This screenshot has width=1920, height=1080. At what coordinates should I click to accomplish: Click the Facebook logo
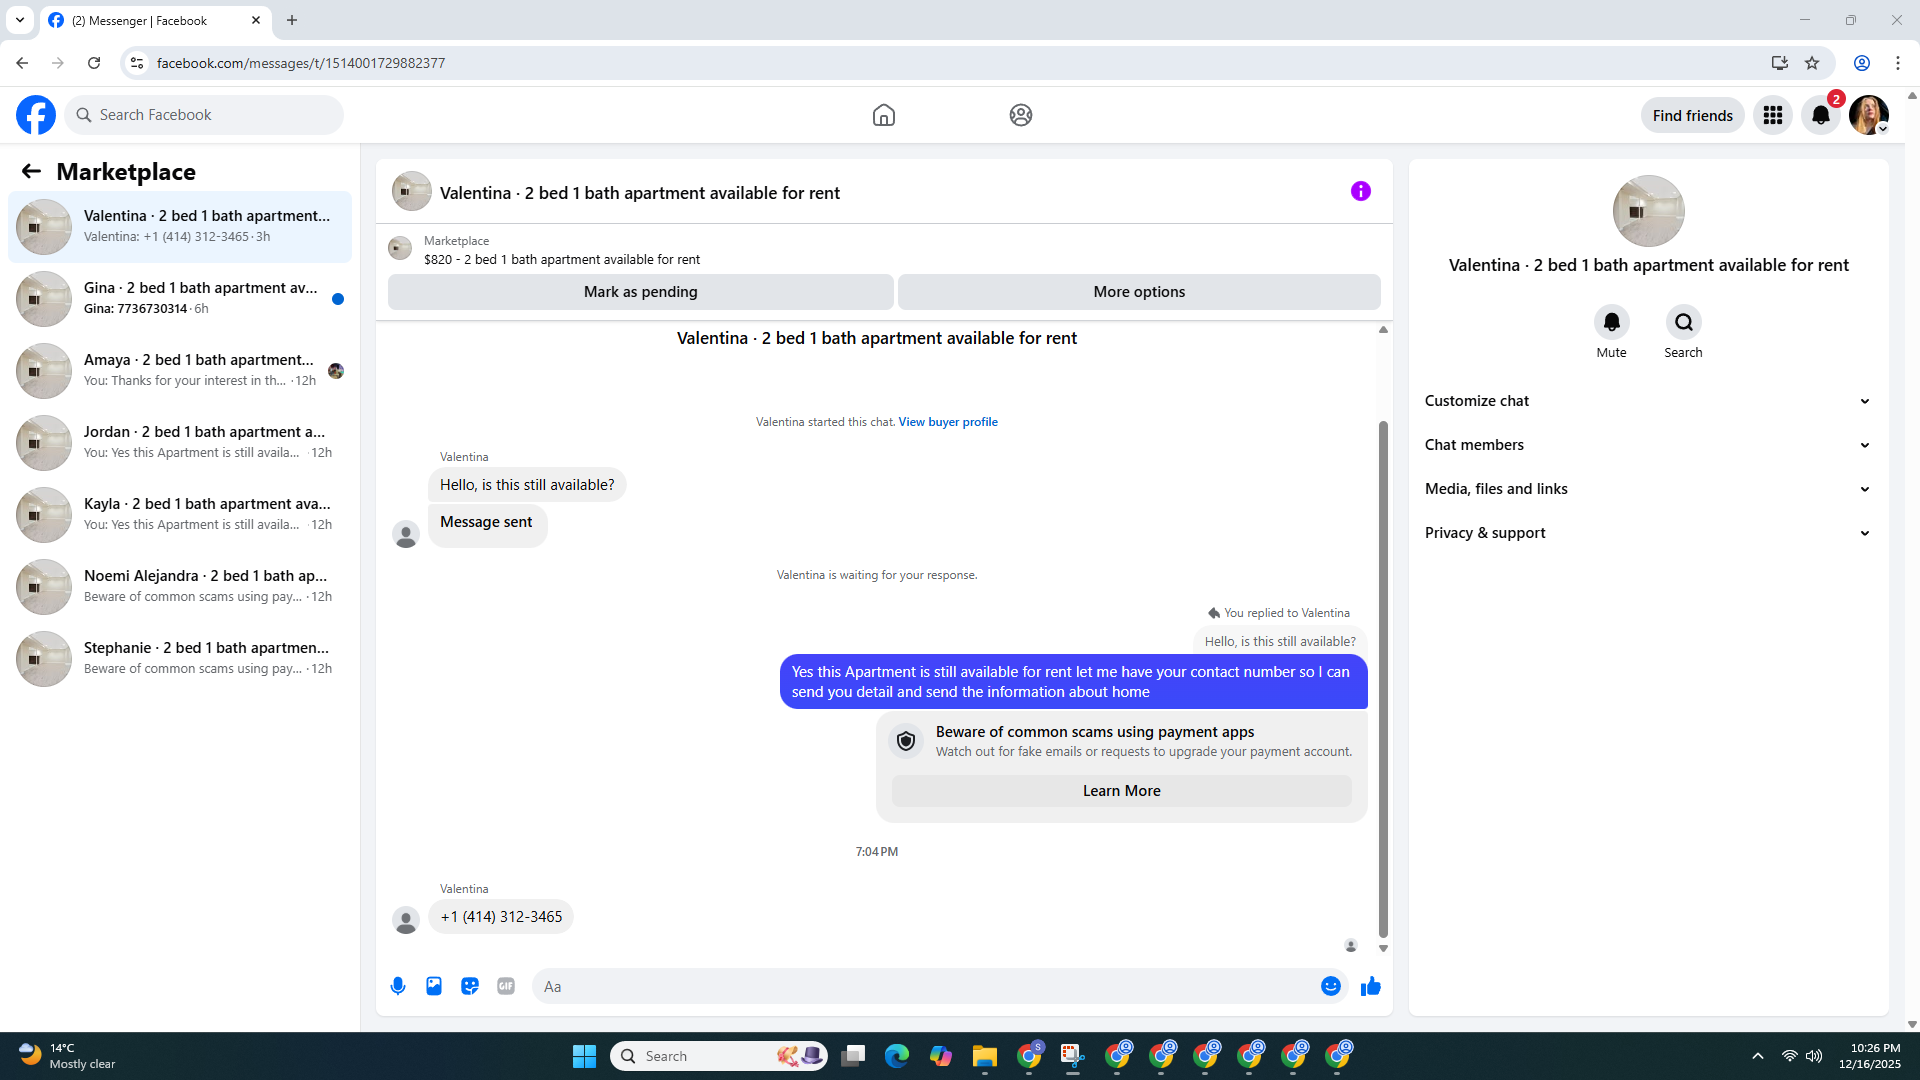[x=36, y=115]
